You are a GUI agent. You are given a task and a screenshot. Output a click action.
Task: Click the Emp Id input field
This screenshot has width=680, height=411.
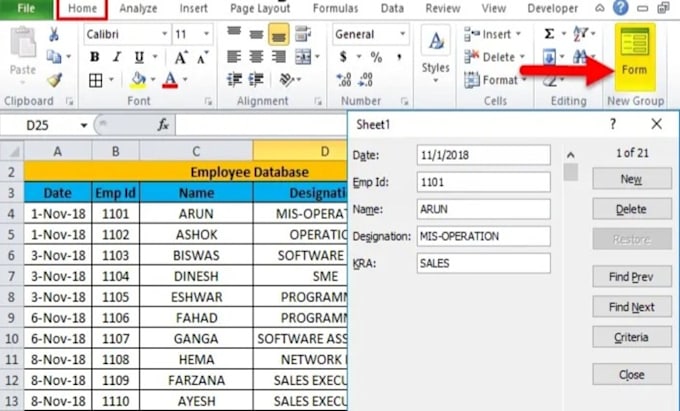484,182
